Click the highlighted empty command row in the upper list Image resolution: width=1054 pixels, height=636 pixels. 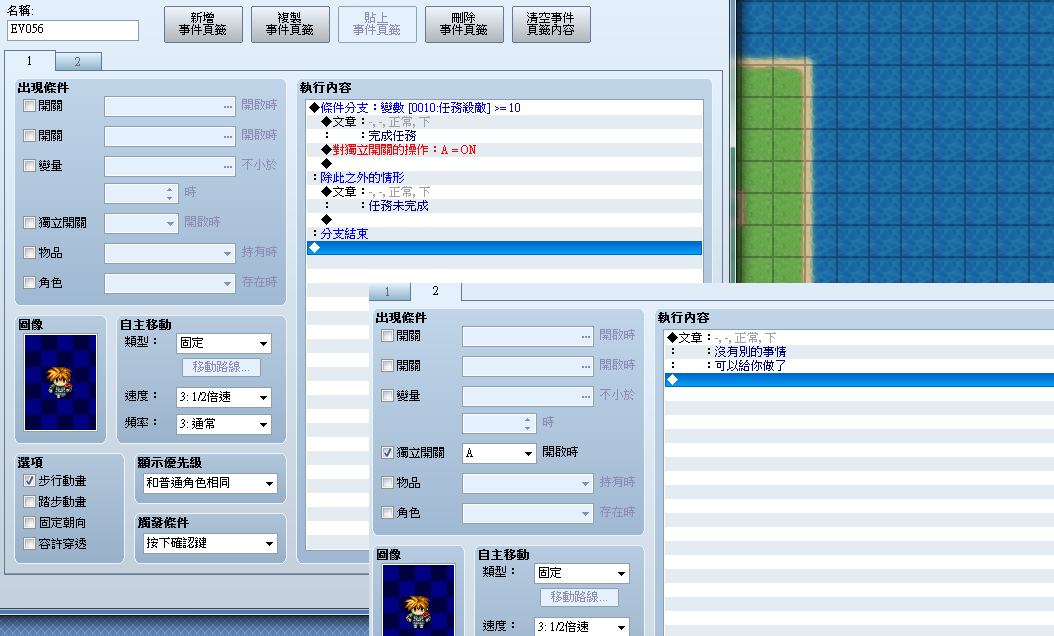tap(505, 248)
